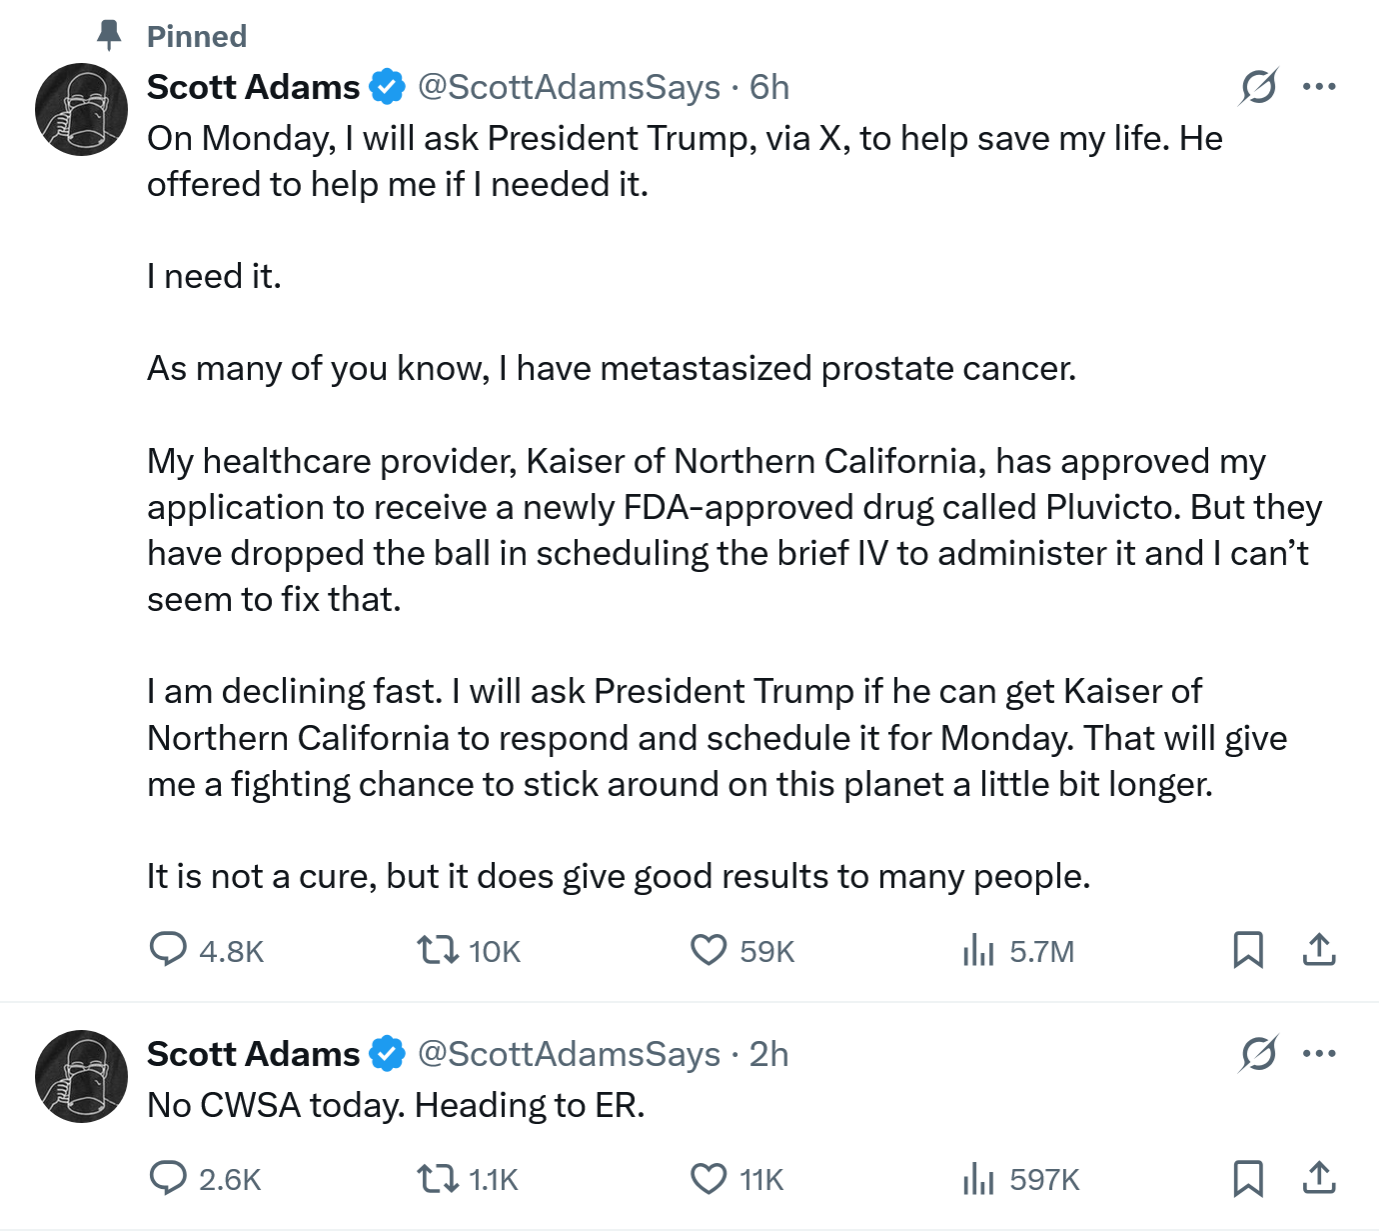The width and height of the screenshot is (1379, 1232).
Task: Open Grok icon on the second post
Action: (x=1258, y=1054)
